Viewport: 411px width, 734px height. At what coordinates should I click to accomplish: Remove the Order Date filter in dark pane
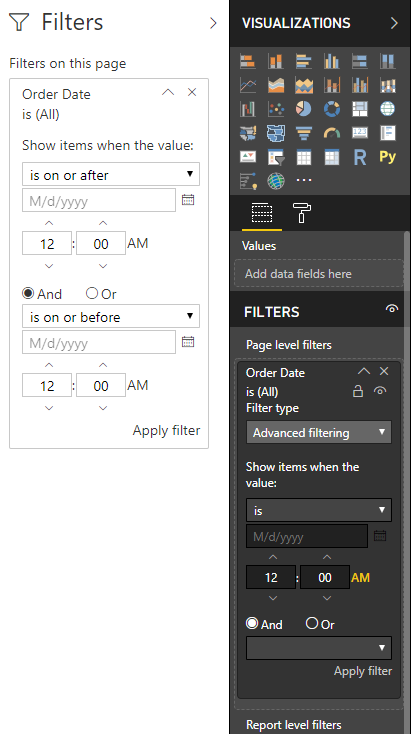pyautogui.click(x=384, y=371)
